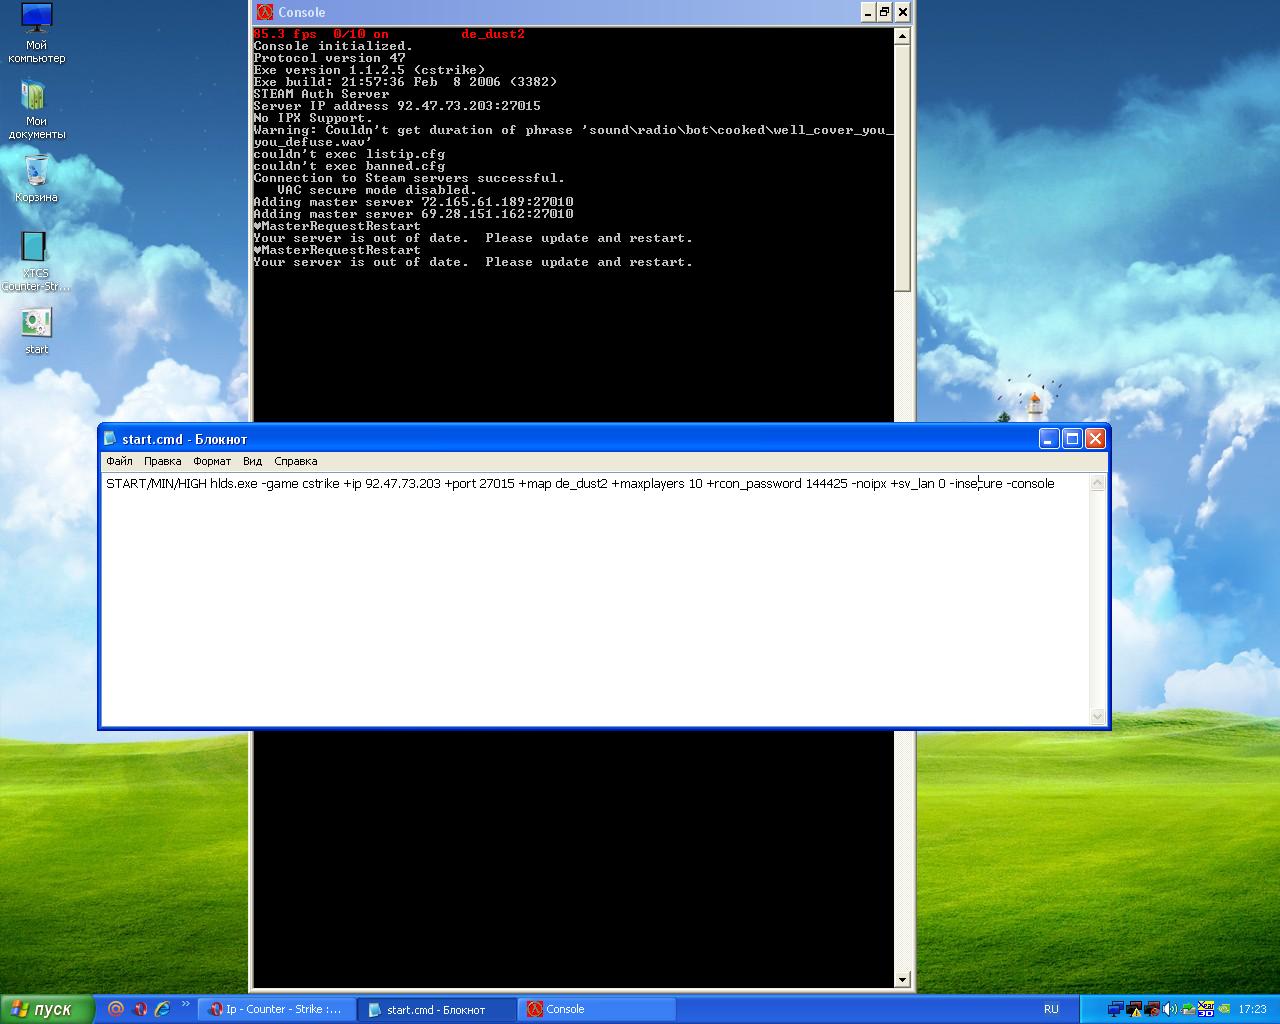Image resolution: width=1280 pixels, height=1024 pixels.
Task: Select the XTCS Counter-Strike desktop shortcut
Action: (36, 261)
